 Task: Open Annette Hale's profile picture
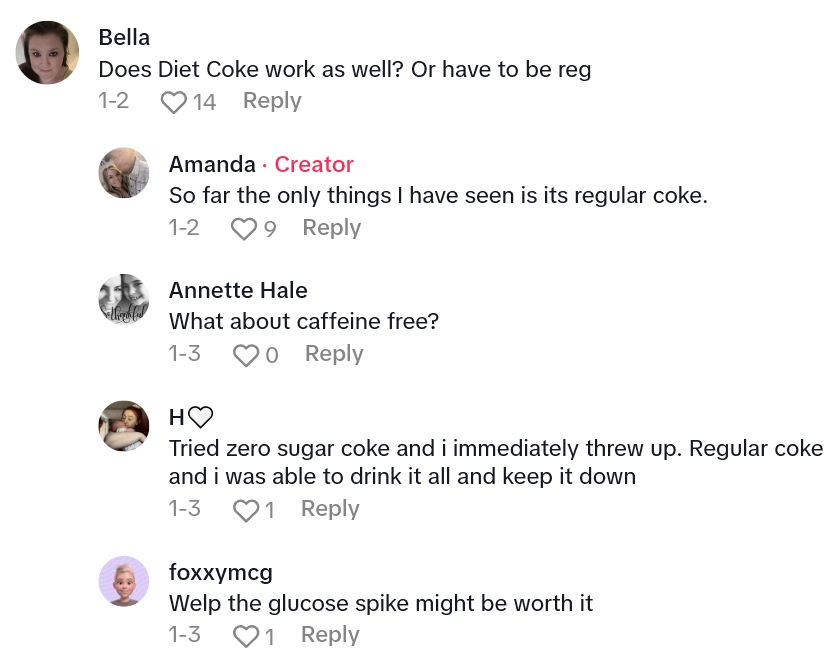[x=124, y=298]
